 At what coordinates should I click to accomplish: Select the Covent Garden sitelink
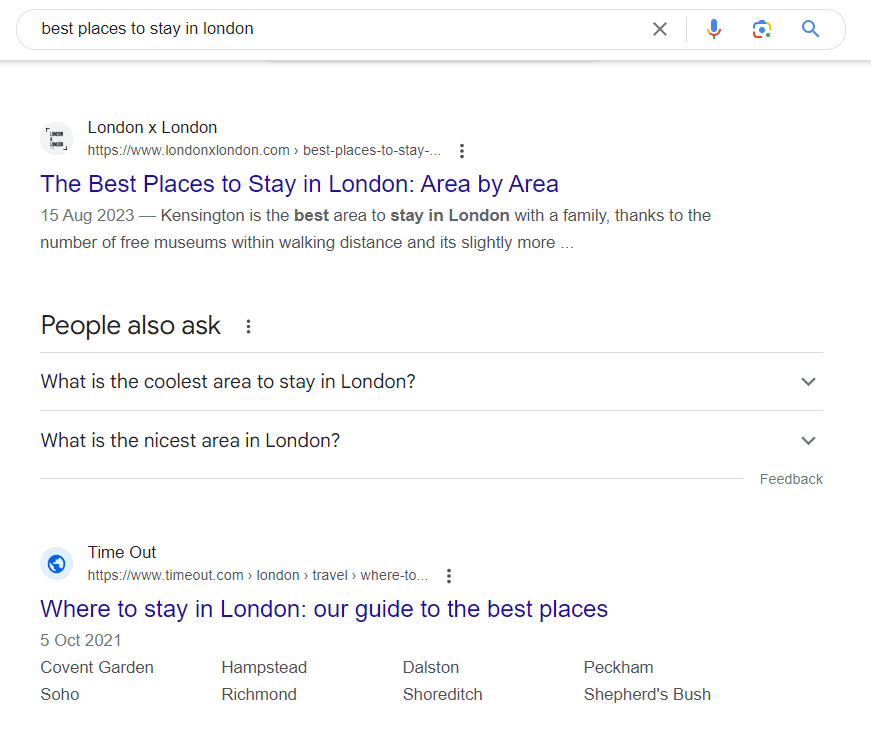(97, 667)
